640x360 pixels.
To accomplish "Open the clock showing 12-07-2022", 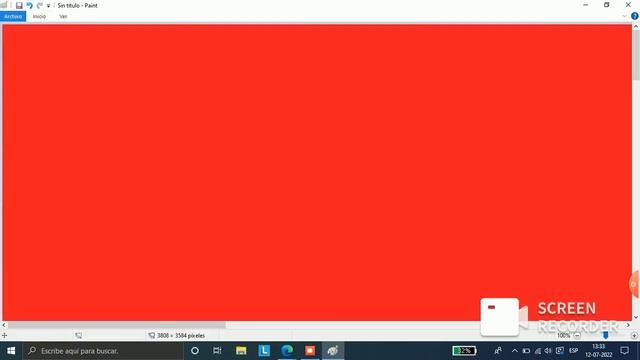I will tap(598, 351).
